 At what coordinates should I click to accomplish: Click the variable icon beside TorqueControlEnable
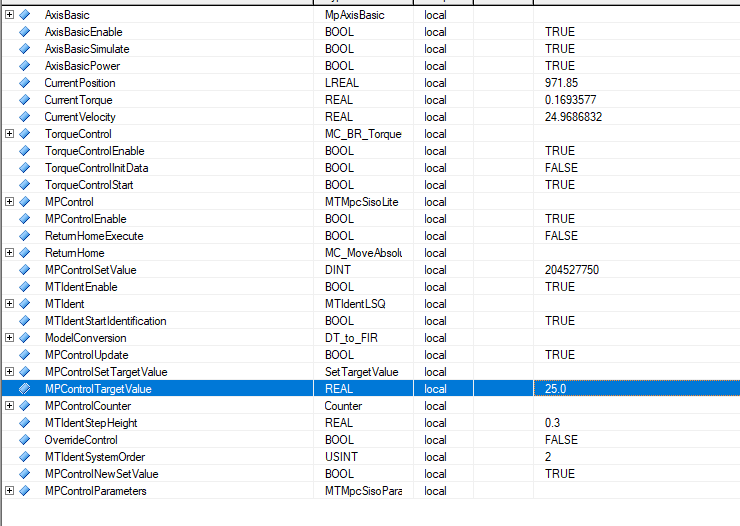(25, 150)
